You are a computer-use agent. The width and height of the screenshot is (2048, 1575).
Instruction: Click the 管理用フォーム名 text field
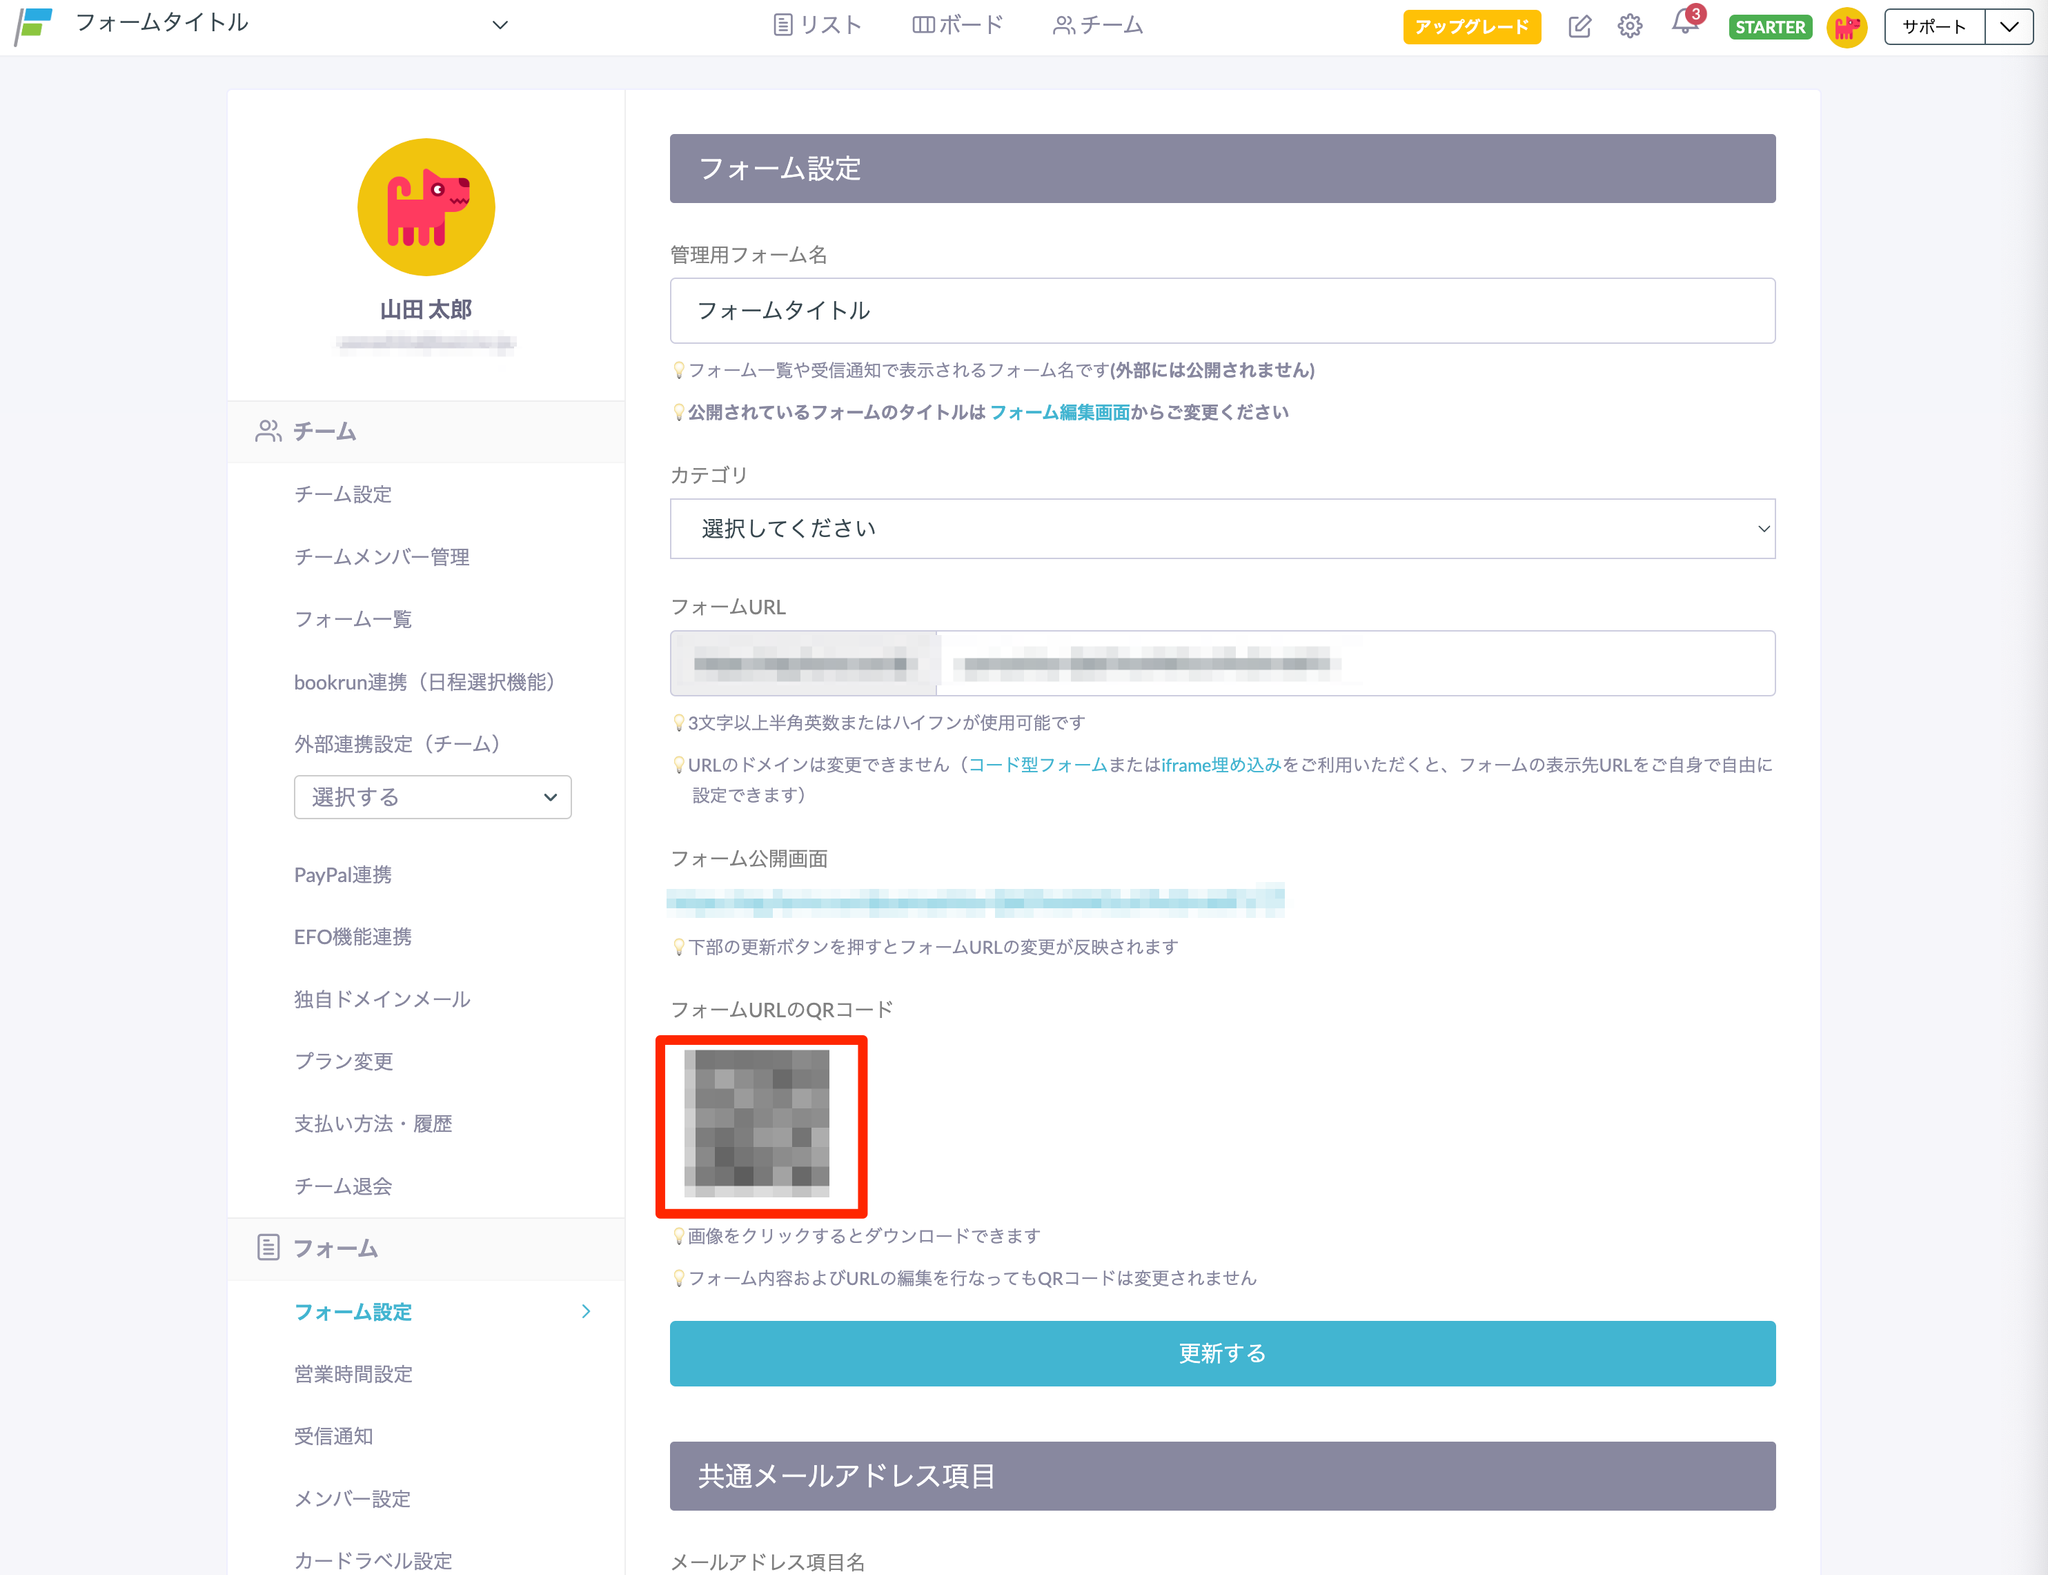pos(1222,311)
